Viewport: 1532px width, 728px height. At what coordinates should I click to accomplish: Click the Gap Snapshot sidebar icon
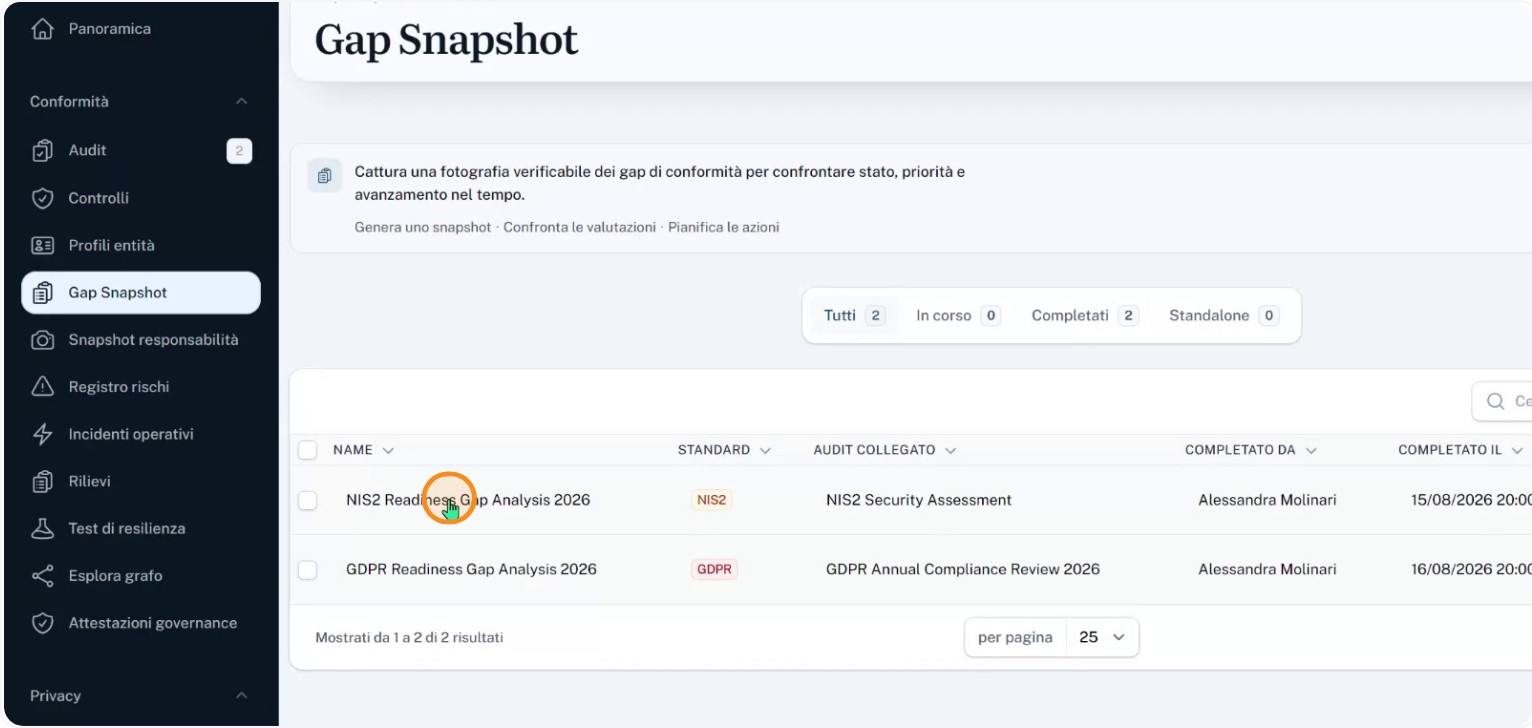pyautogui.click(x=42, y=293)
